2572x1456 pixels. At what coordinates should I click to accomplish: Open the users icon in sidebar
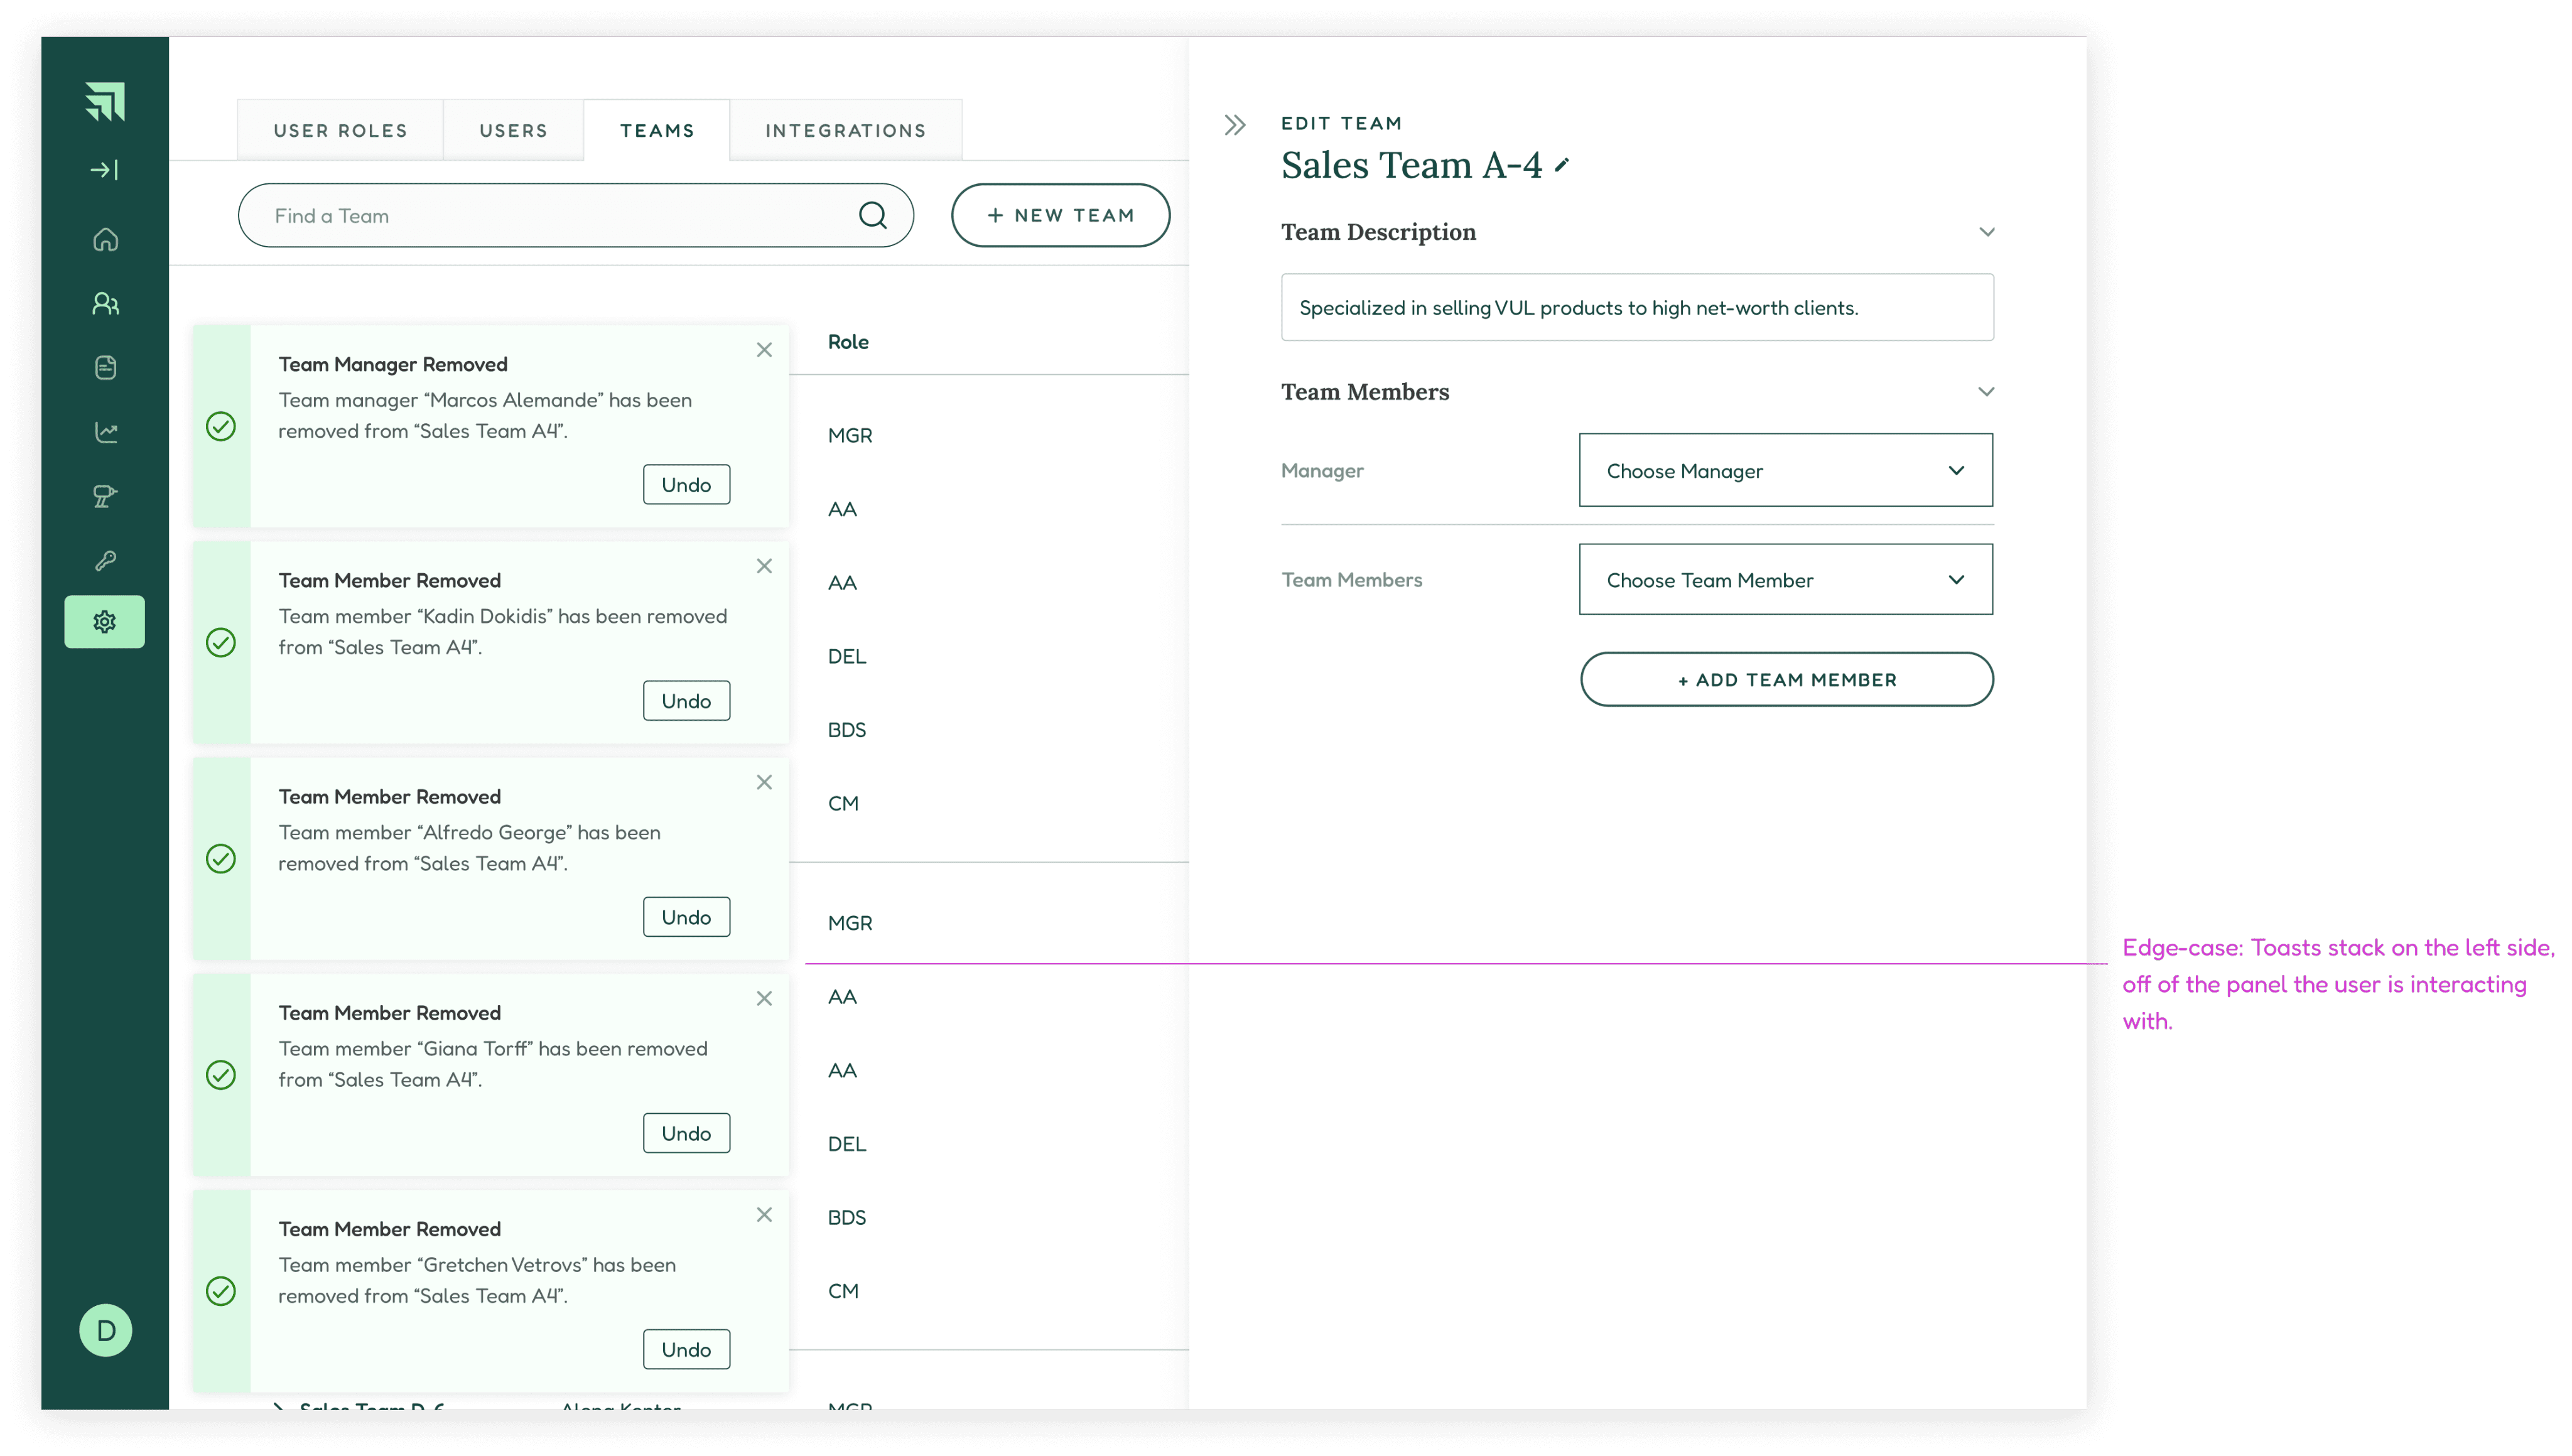click(x=105, y=304)
